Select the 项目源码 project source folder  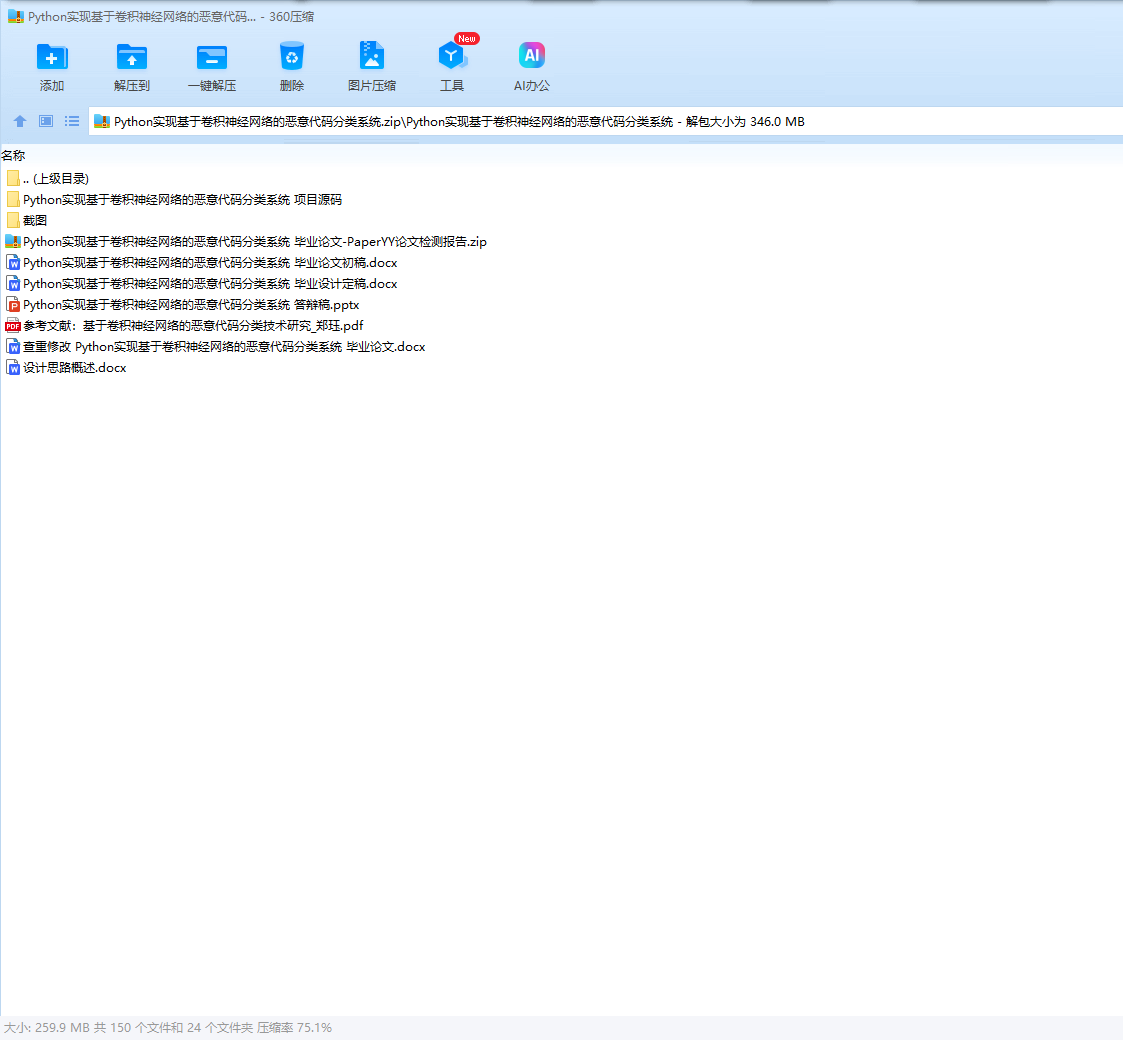pyautogui.click(x=182, y=199)
